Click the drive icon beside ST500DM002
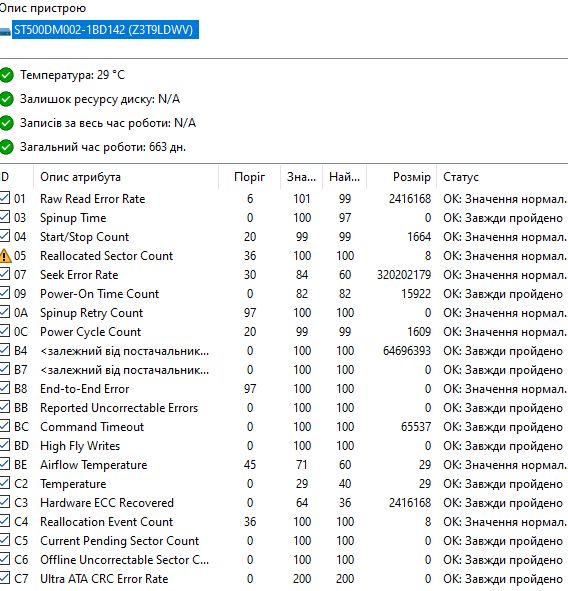The image size is (568, 591). pos(5,32)
